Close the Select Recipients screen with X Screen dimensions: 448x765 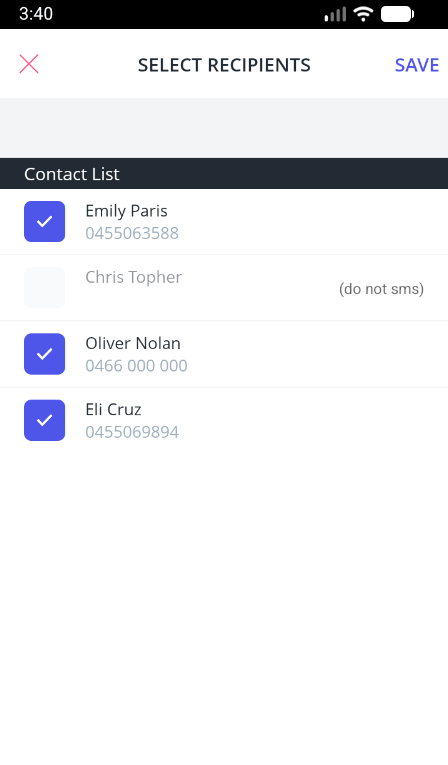(29, 64)
